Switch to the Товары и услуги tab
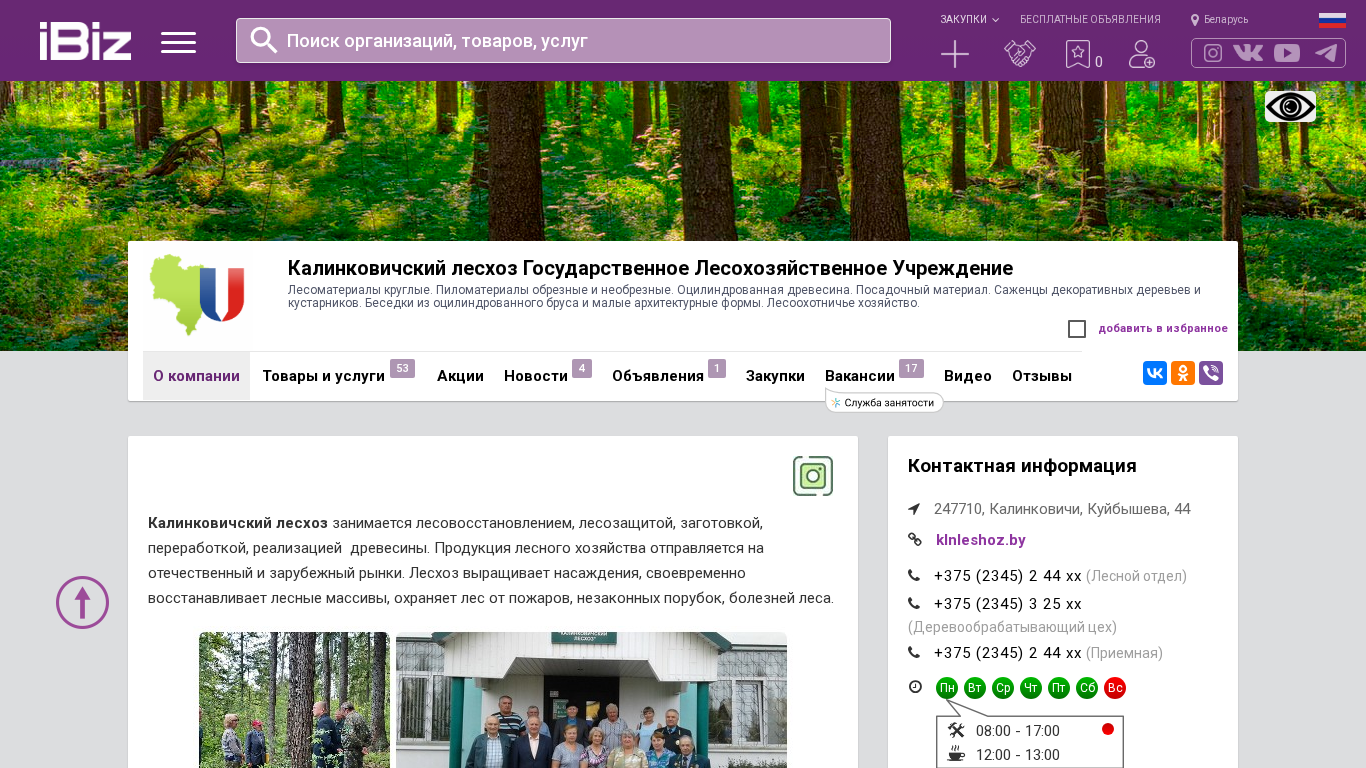Screen dimensions: 1366x768 pyautogui.click(x=323, y=376)
